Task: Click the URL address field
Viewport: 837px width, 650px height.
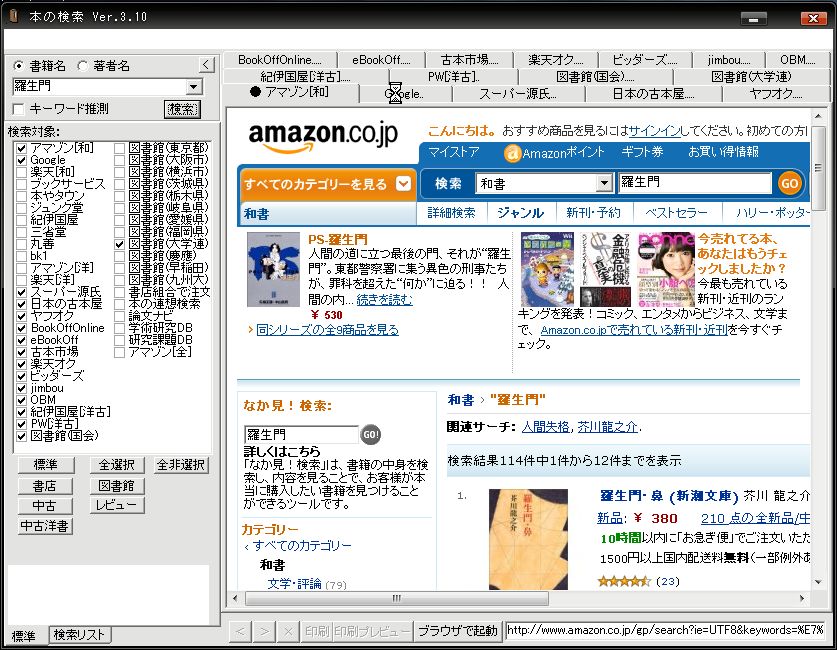Action: coord(665,631)
